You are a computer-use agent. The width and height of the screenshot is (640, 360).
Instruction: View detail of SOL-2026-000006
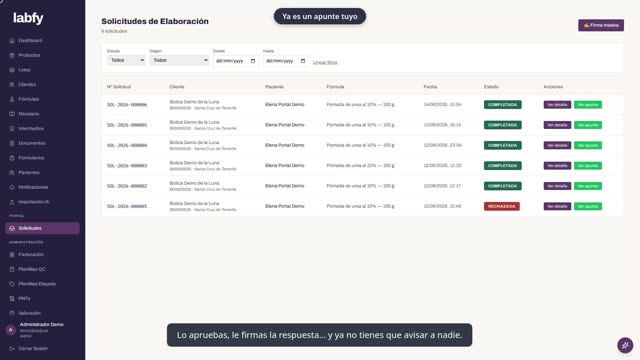(557, 105)
